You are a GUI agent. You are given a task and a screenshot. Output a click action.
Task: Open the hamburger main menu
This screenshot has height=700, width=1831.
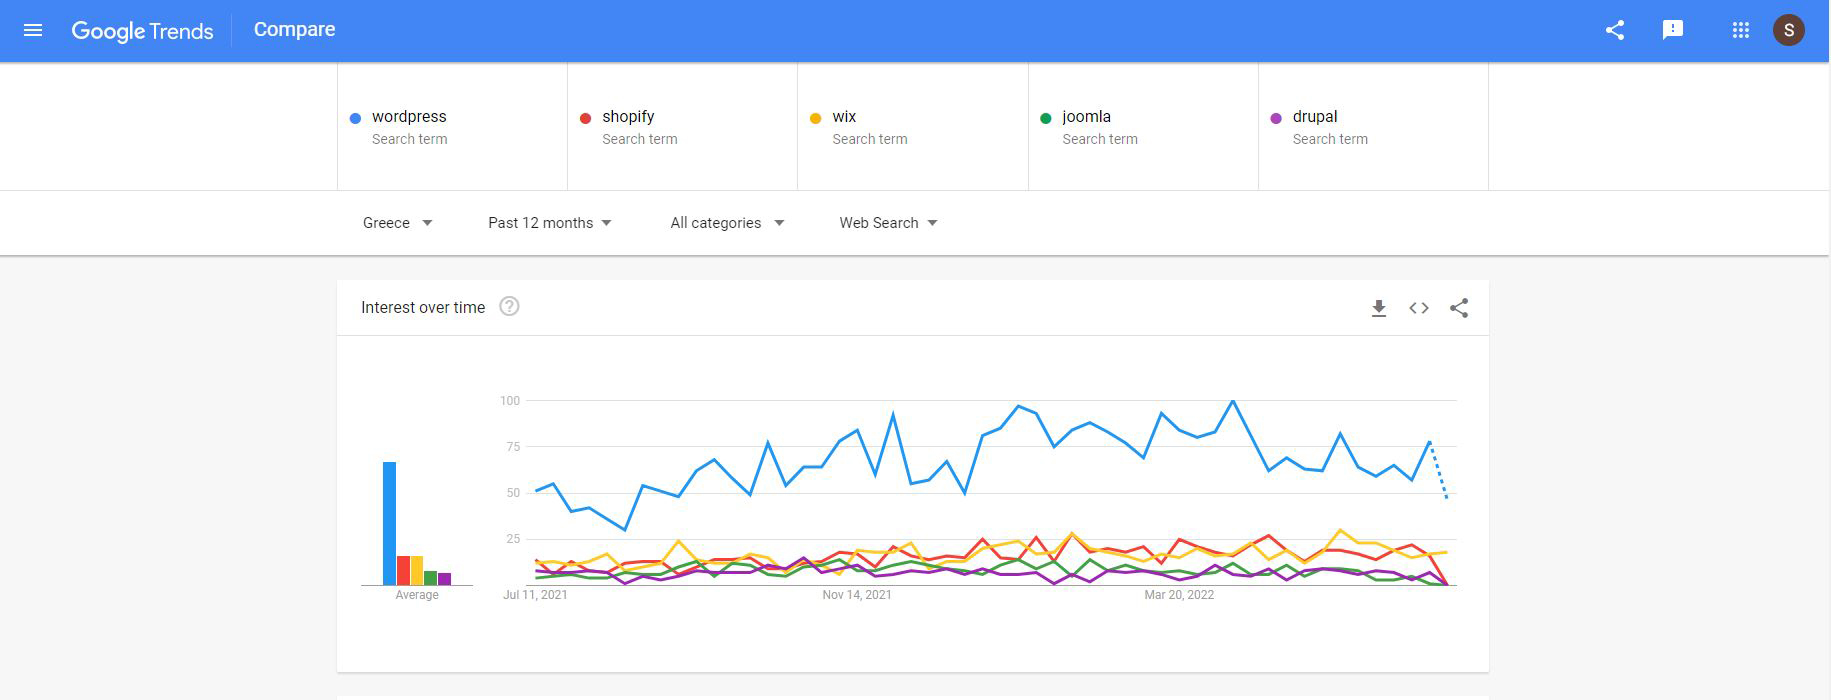(33, 30)
